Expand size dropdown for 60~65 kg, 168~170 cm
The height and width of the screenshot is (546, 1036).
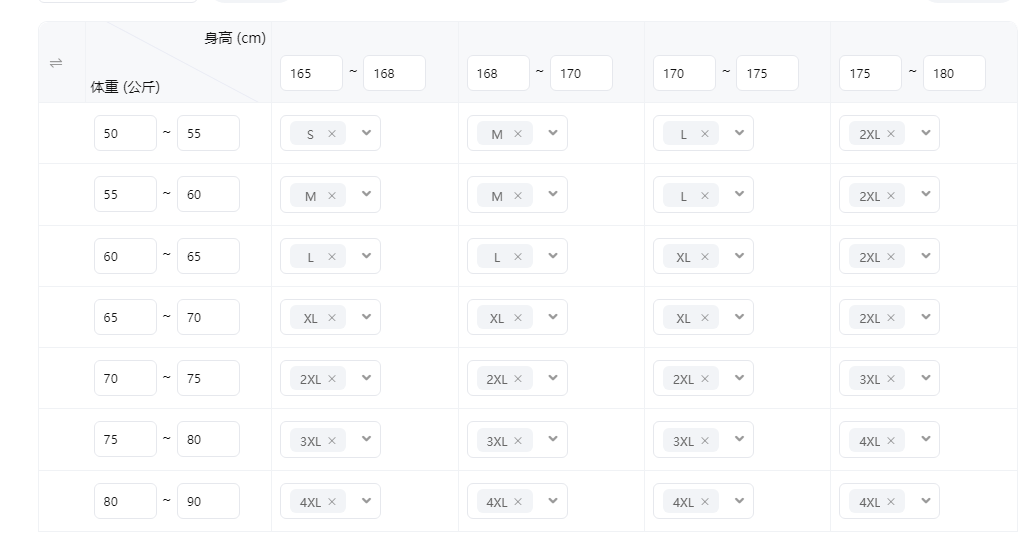tap(553, 256)
